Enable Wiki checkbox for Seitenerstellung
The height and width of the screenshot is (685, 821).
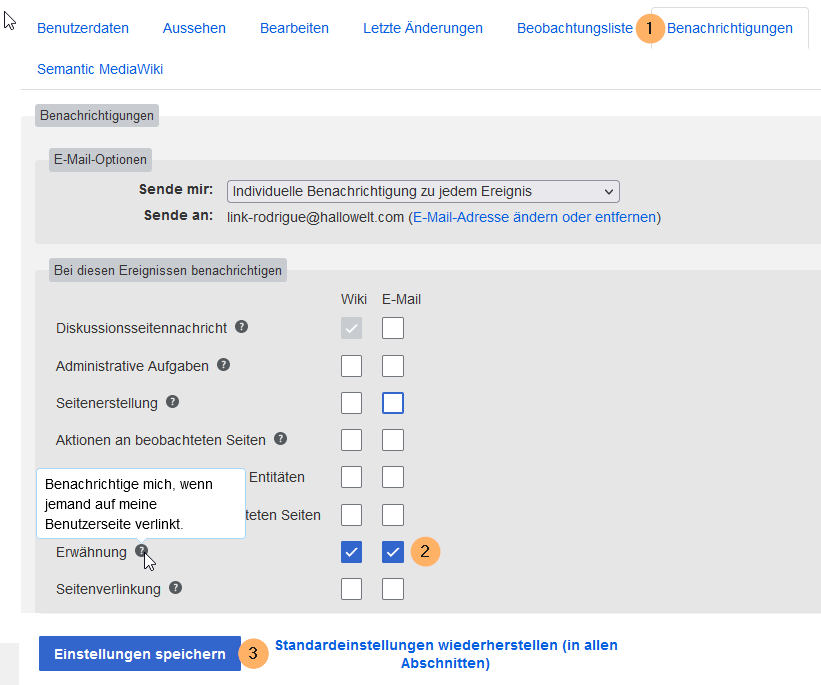(x=351, y=403)
